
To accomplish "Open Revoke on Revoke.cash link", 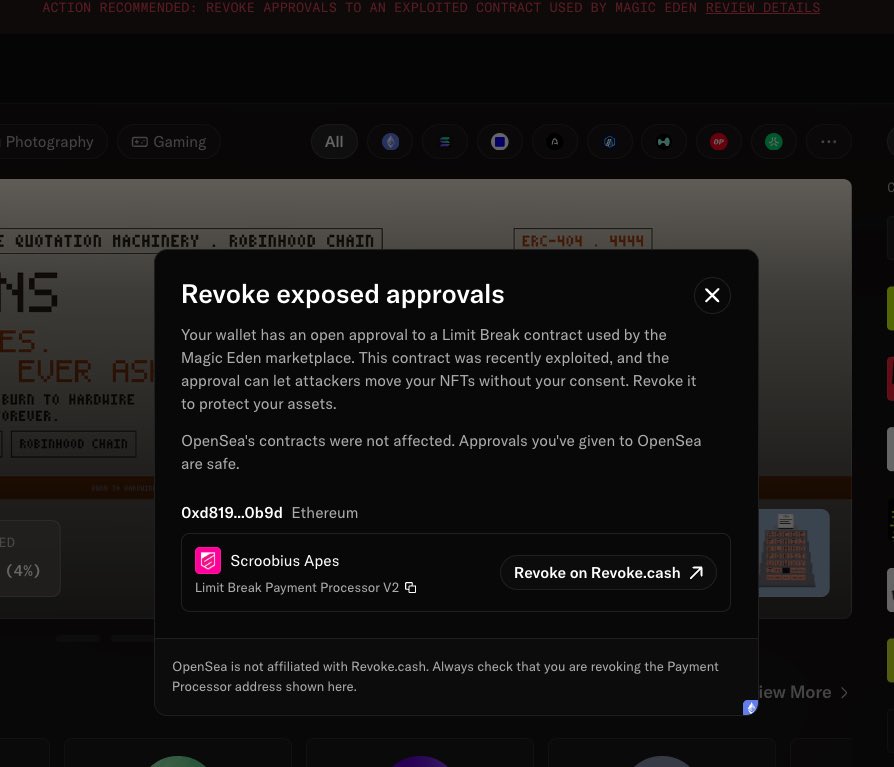I will [x=608, y=573].
